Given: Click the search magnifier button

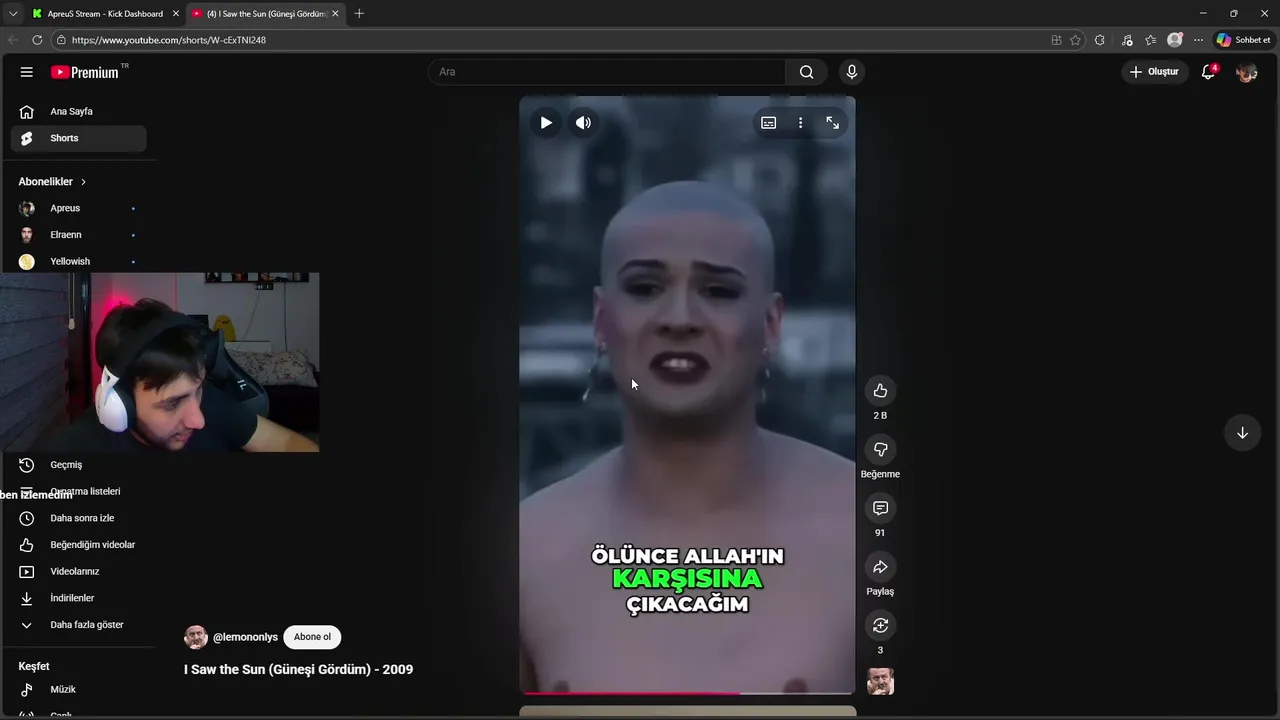Looking at the screenshot, I should tap(806, 72).
